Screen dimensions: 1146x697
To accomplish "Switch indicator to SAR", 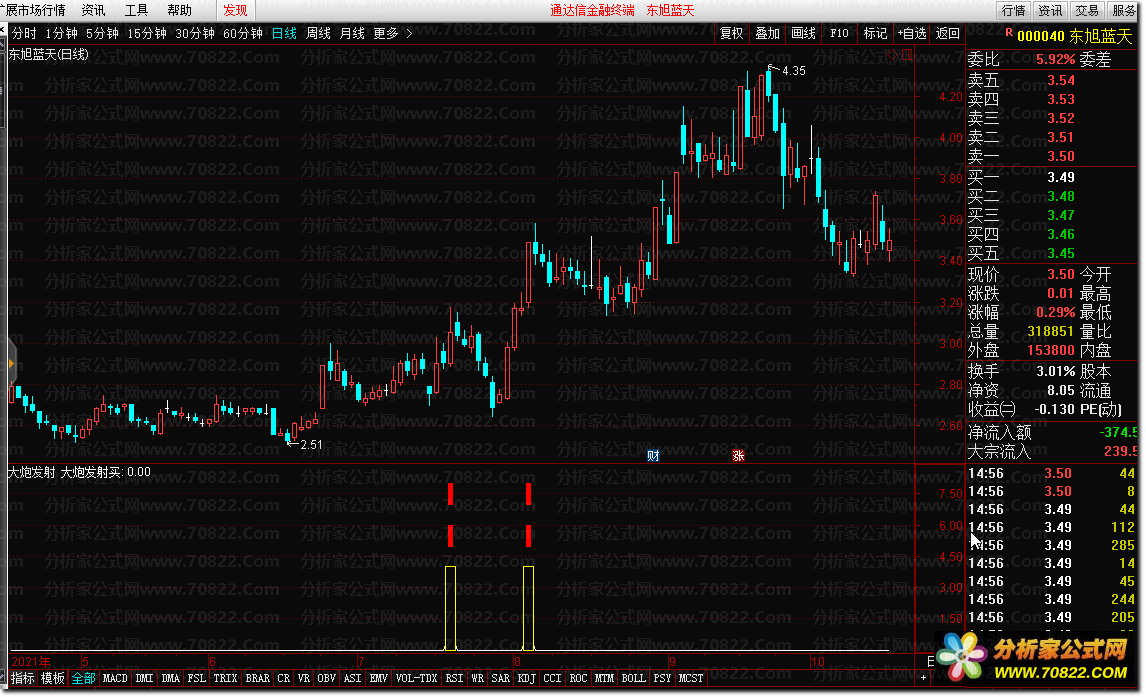I will [501, 678].
